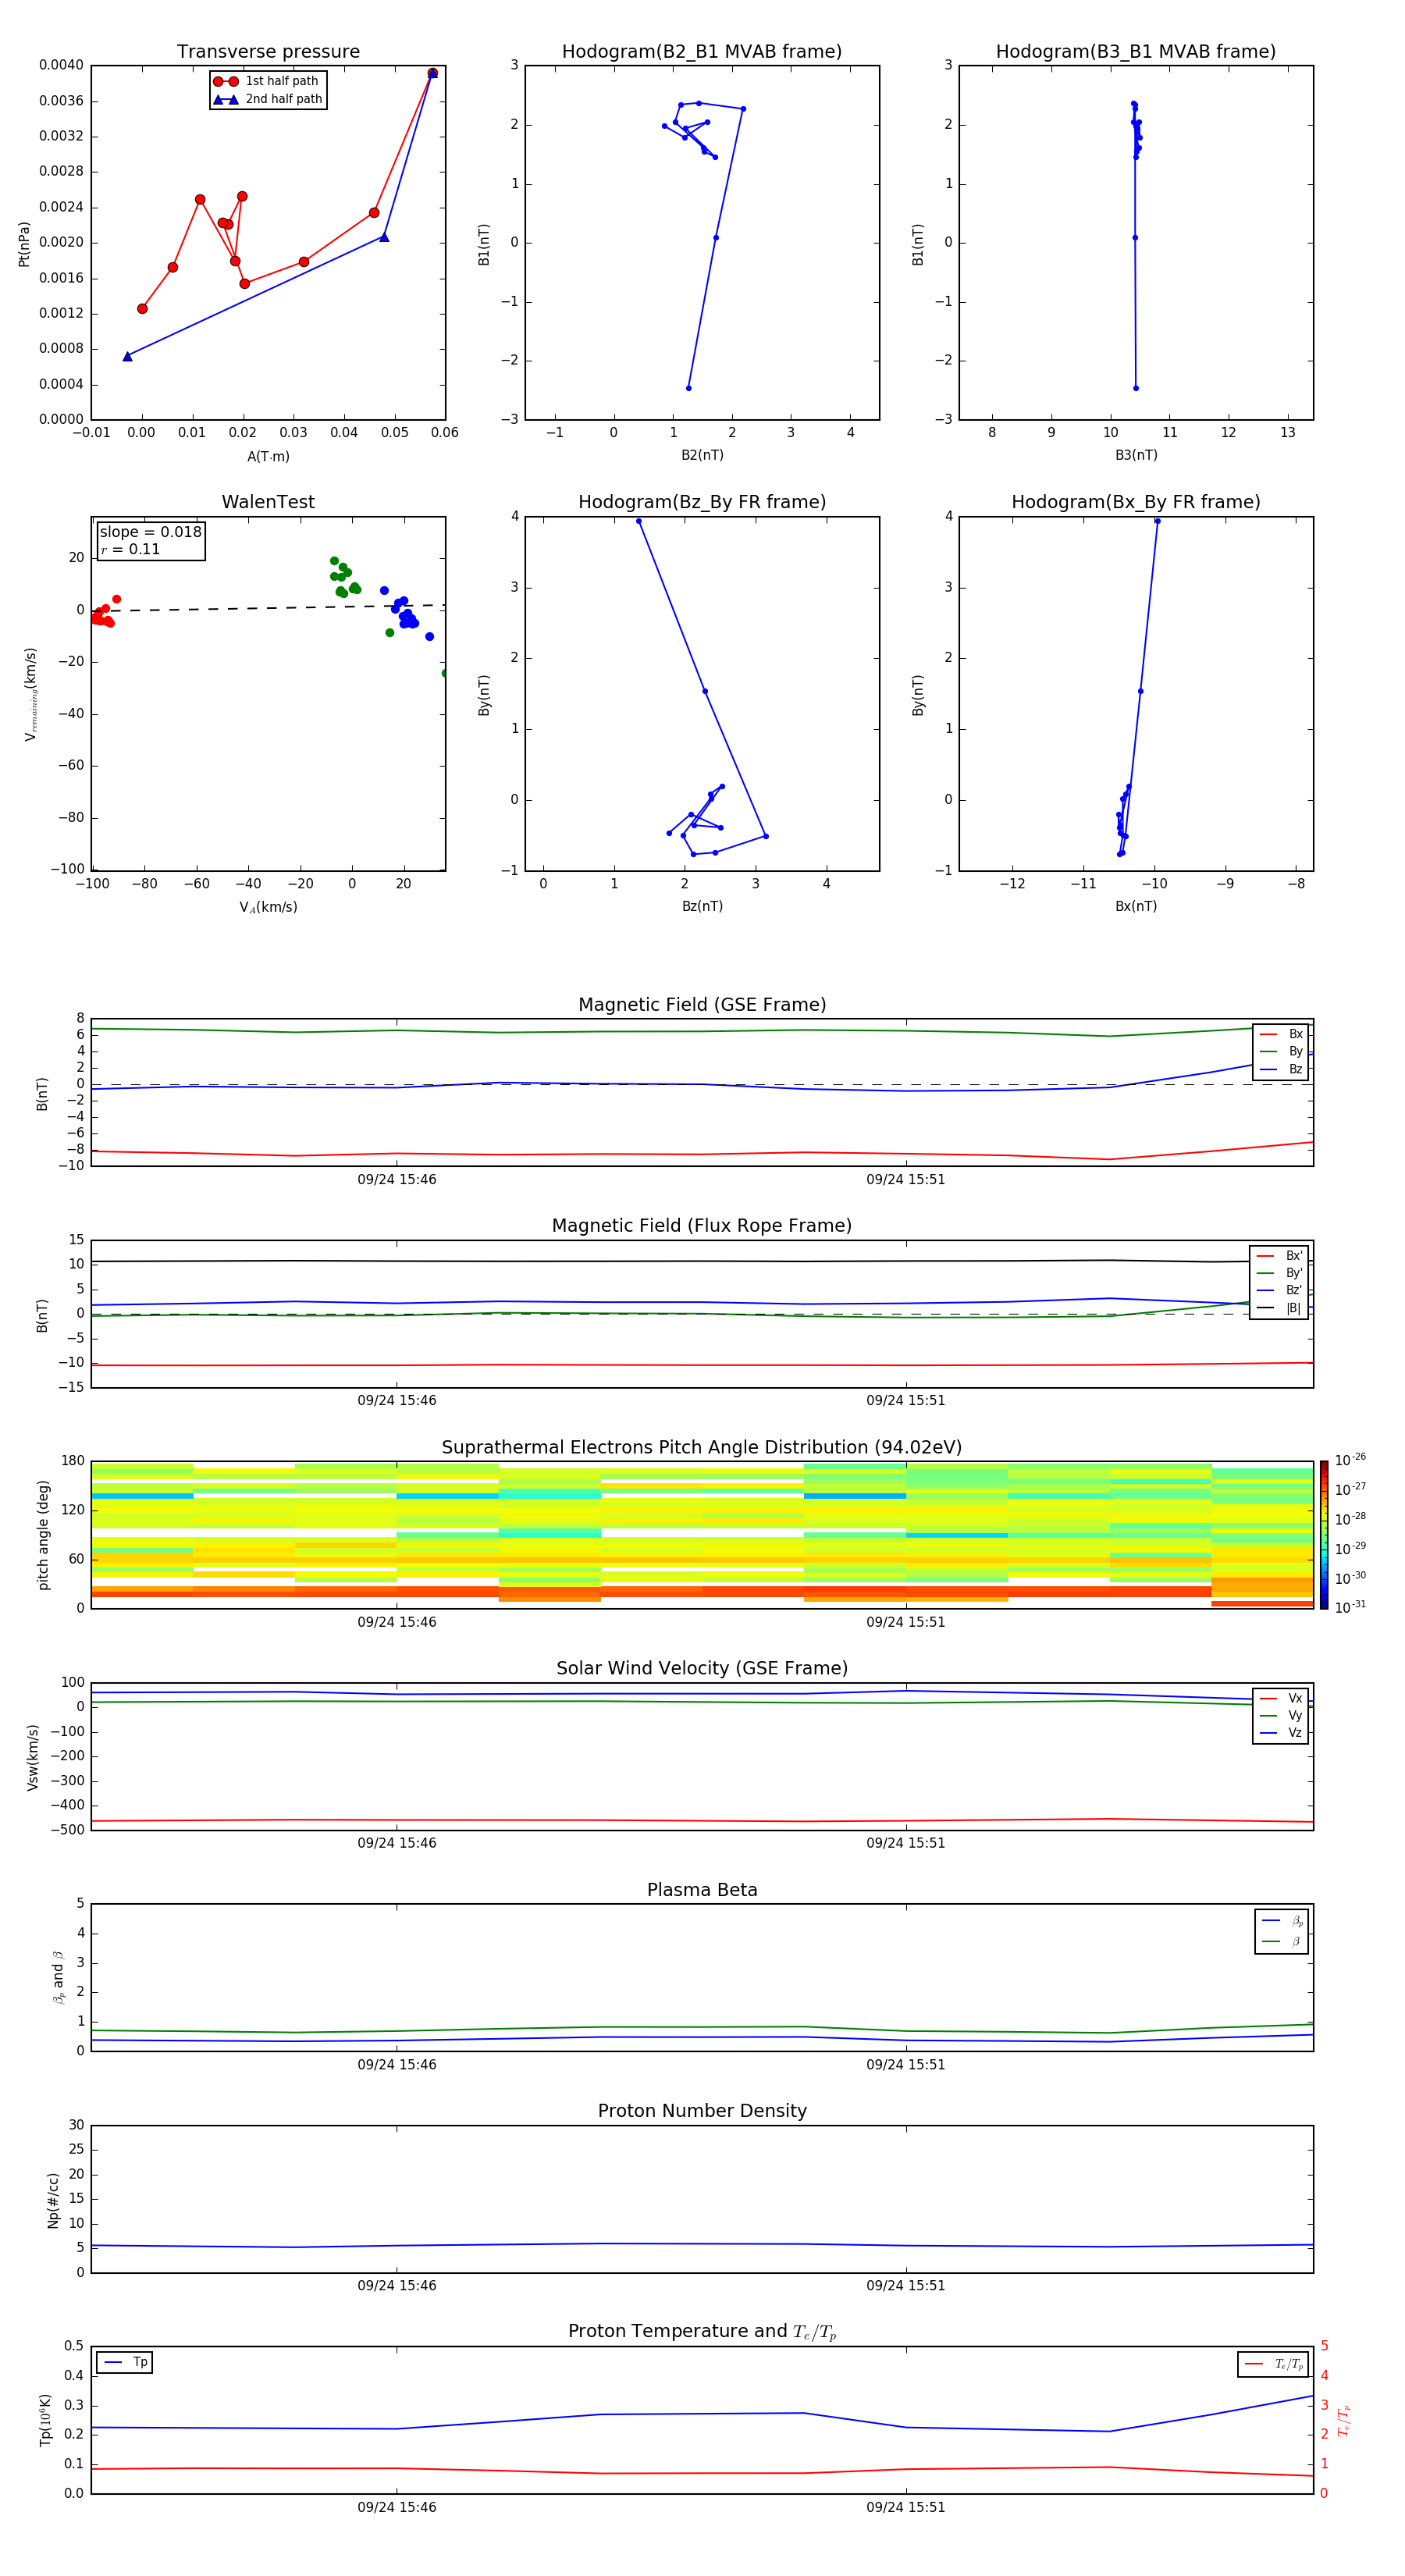Click the "Bz(nT)" x-axis label
This screenshot has width=1405, height=2576.
click(x=702, y=906)
